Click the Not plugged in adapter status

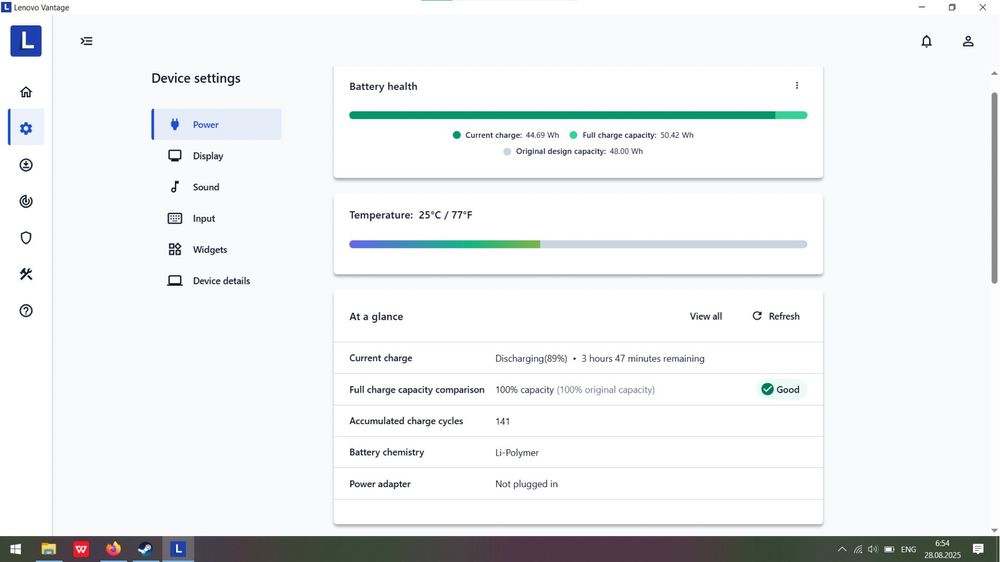coord(526,484)
